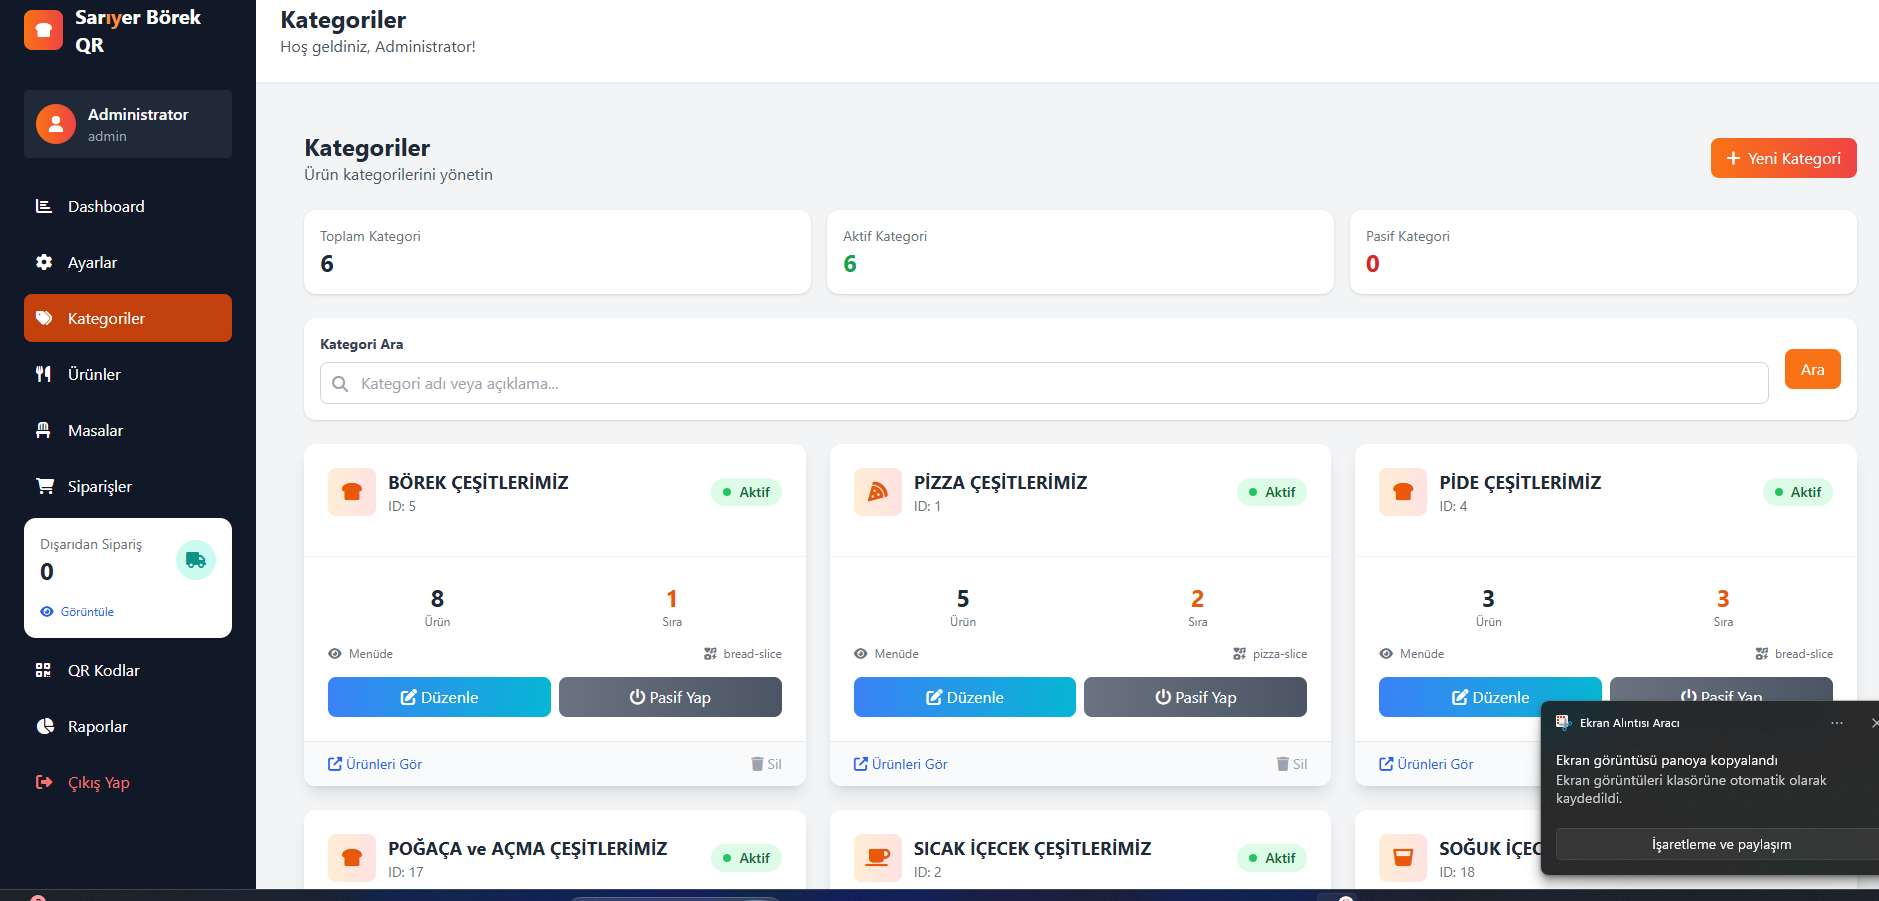Click the Yeni Kategori button
Screen dimensions: 1879x901
pos(1783,158)
